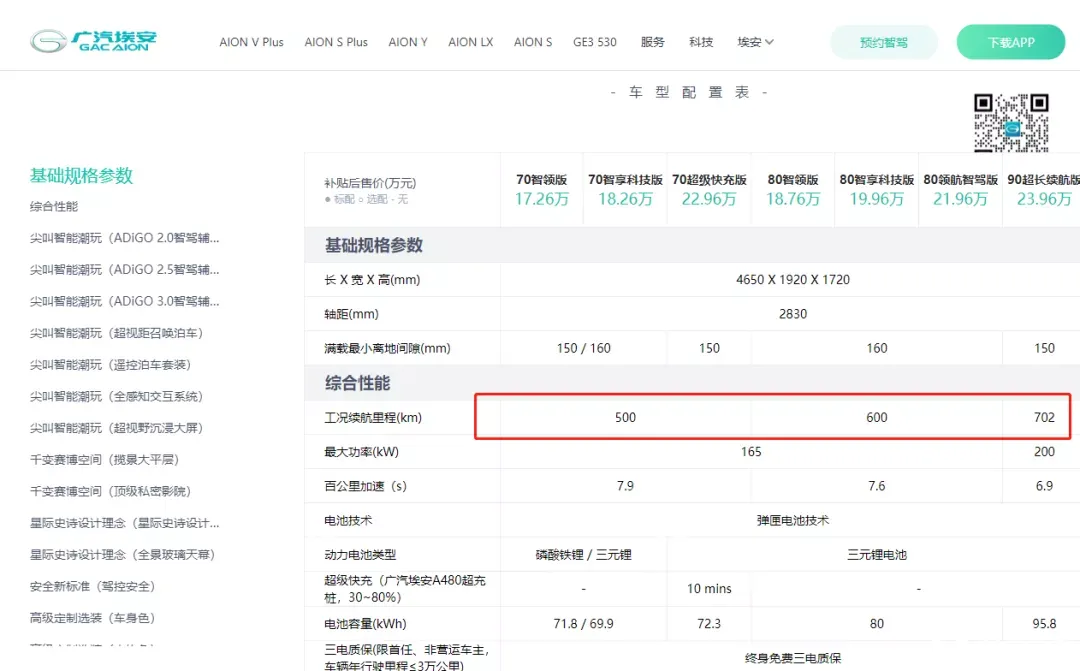Image resolution: width=1080 pixels, height=671 pixels.
Task: Click the 综合性能 table section header
Action: (357, 383)
